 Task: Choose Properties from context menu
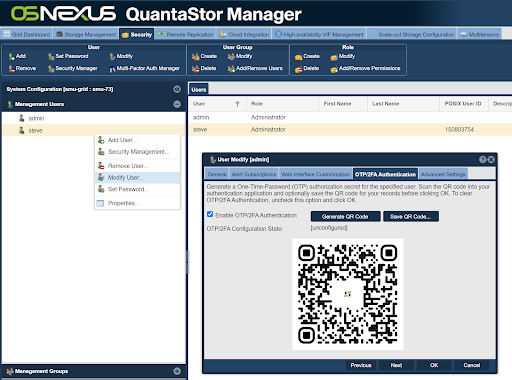pyautogui.click(x=137, y=203)
